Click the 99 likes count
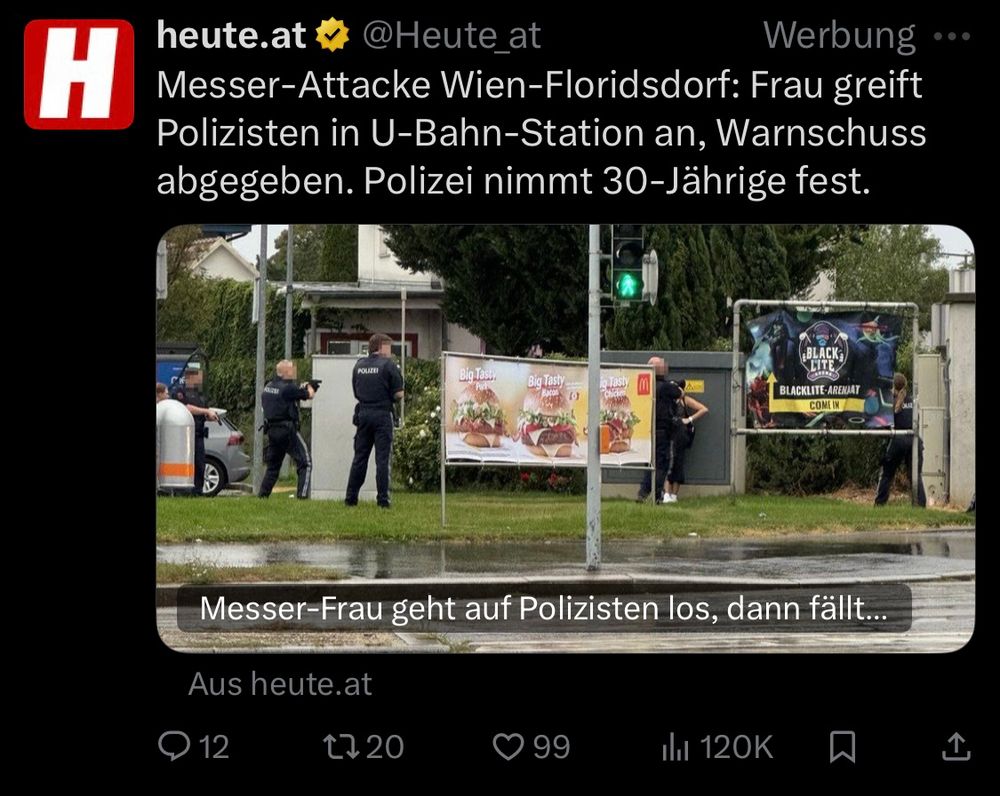The height and width of the screenshot is (796, 1000). pos(552,747)
